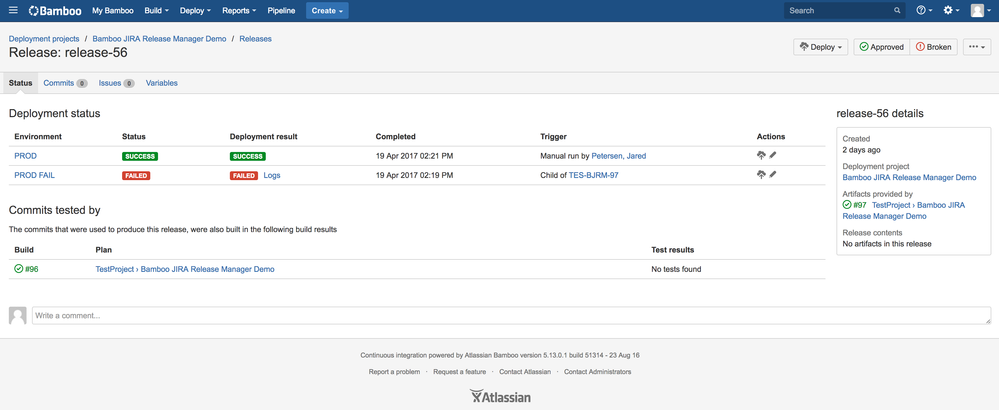Mark release as Approved

point(882,47)
